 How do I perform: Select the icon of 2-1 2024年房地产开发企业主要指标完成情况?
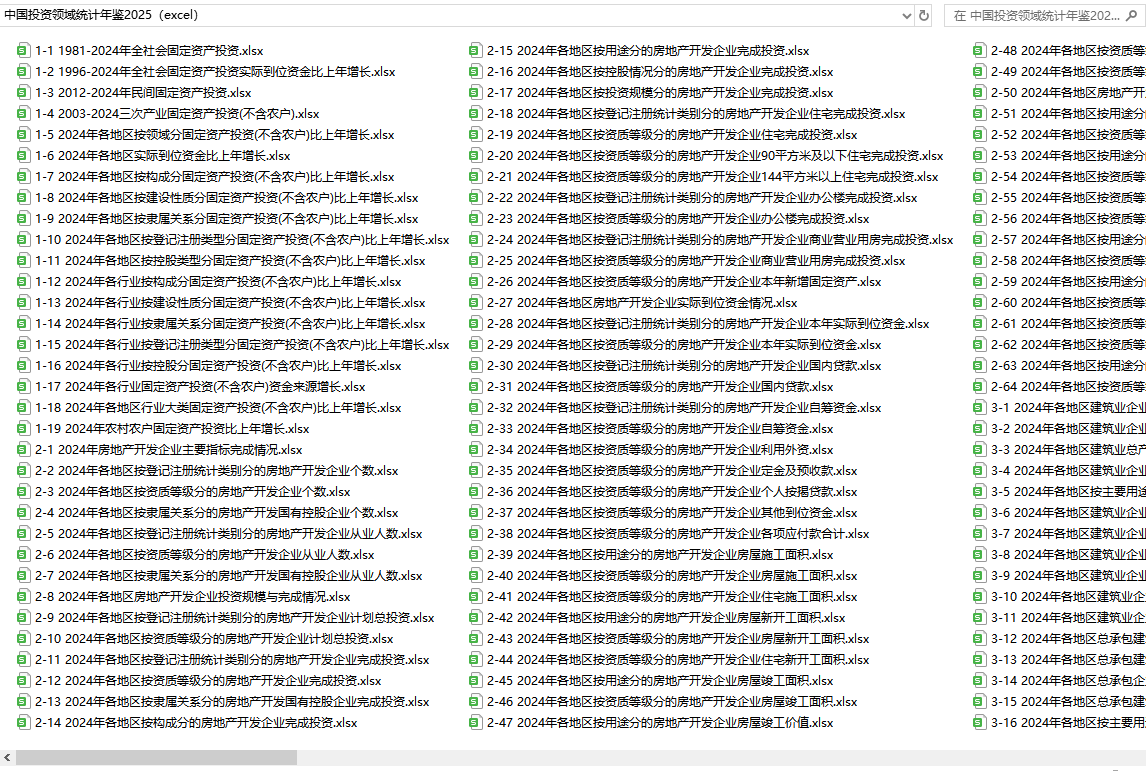(23, 449)
